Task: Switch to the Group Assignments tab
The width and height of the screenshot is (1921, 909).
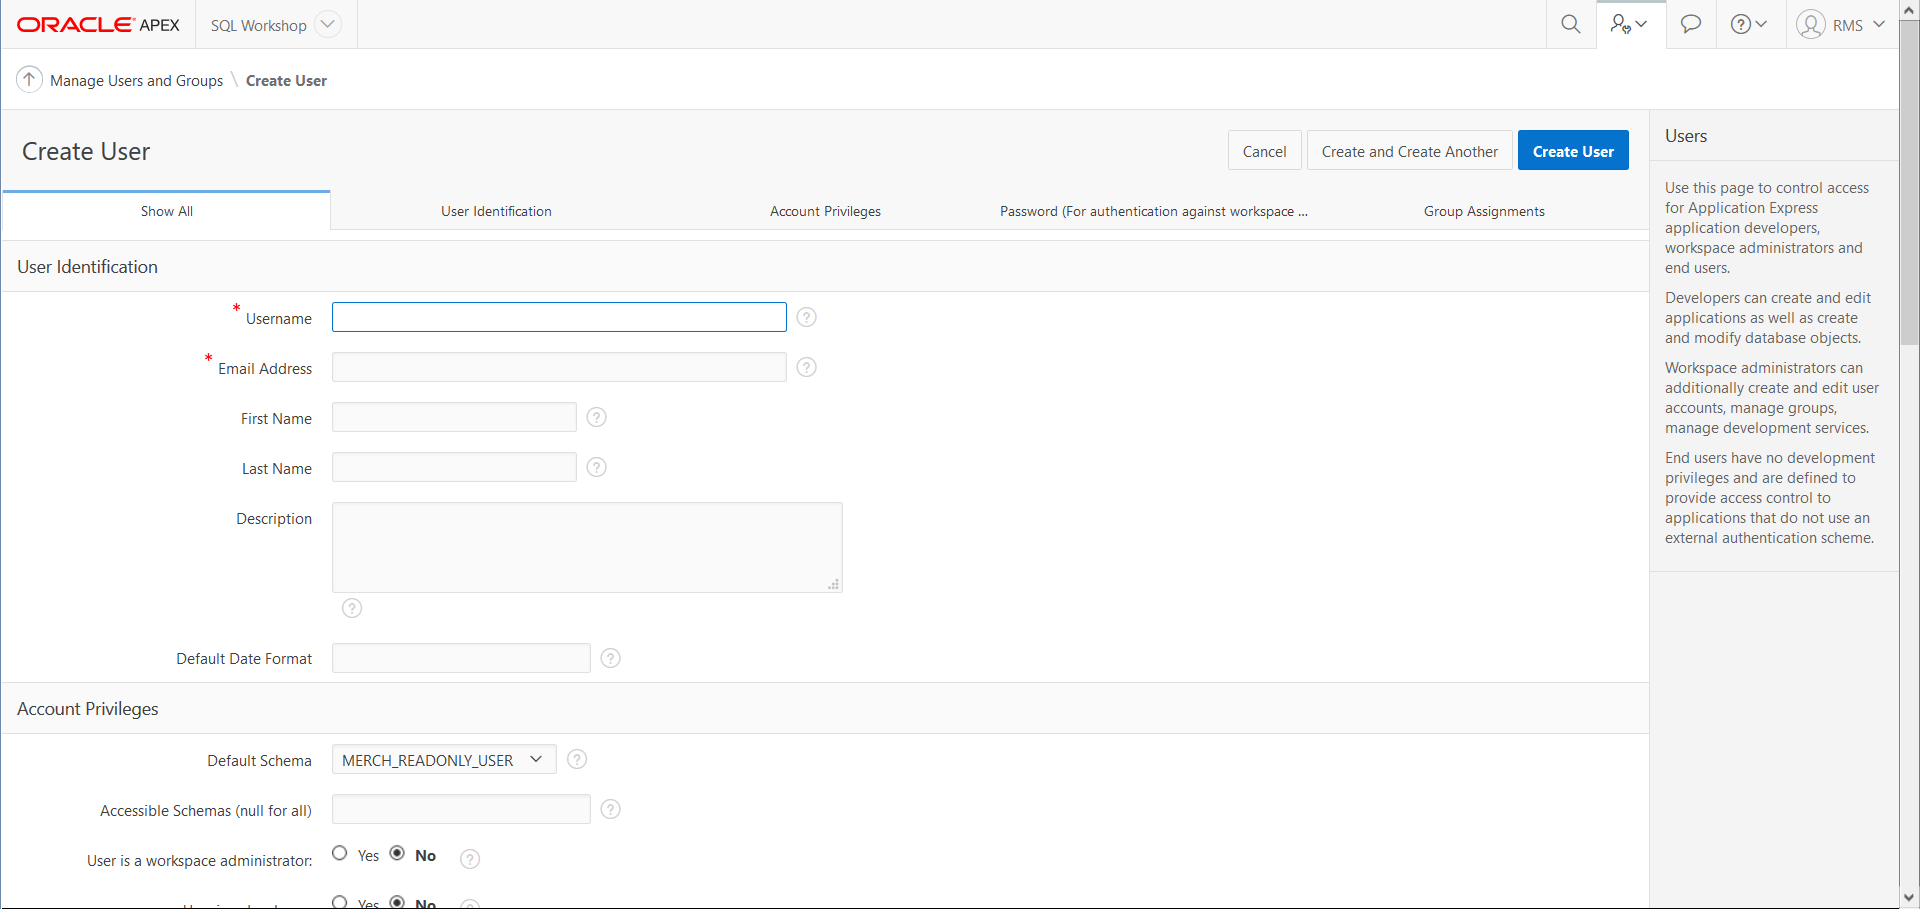Action: coord(1484,211)
